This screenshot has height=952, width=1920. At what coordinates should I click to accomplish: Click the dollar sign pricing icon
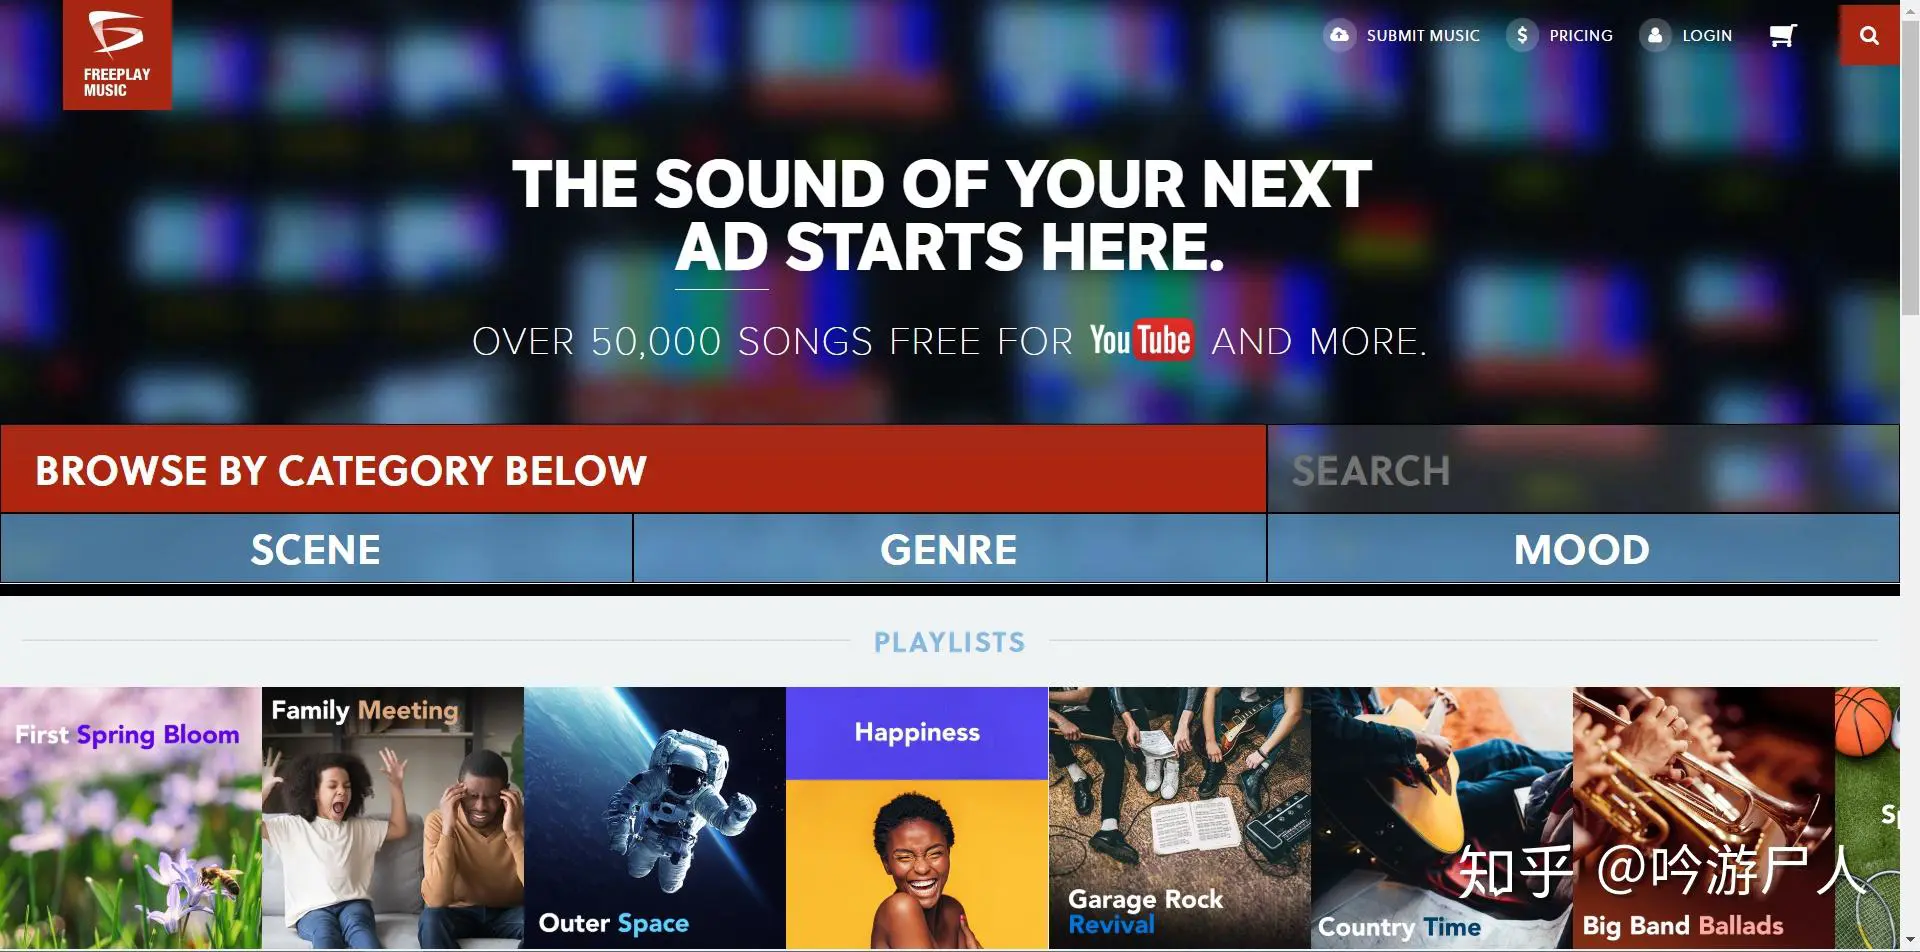point(1522,35)
